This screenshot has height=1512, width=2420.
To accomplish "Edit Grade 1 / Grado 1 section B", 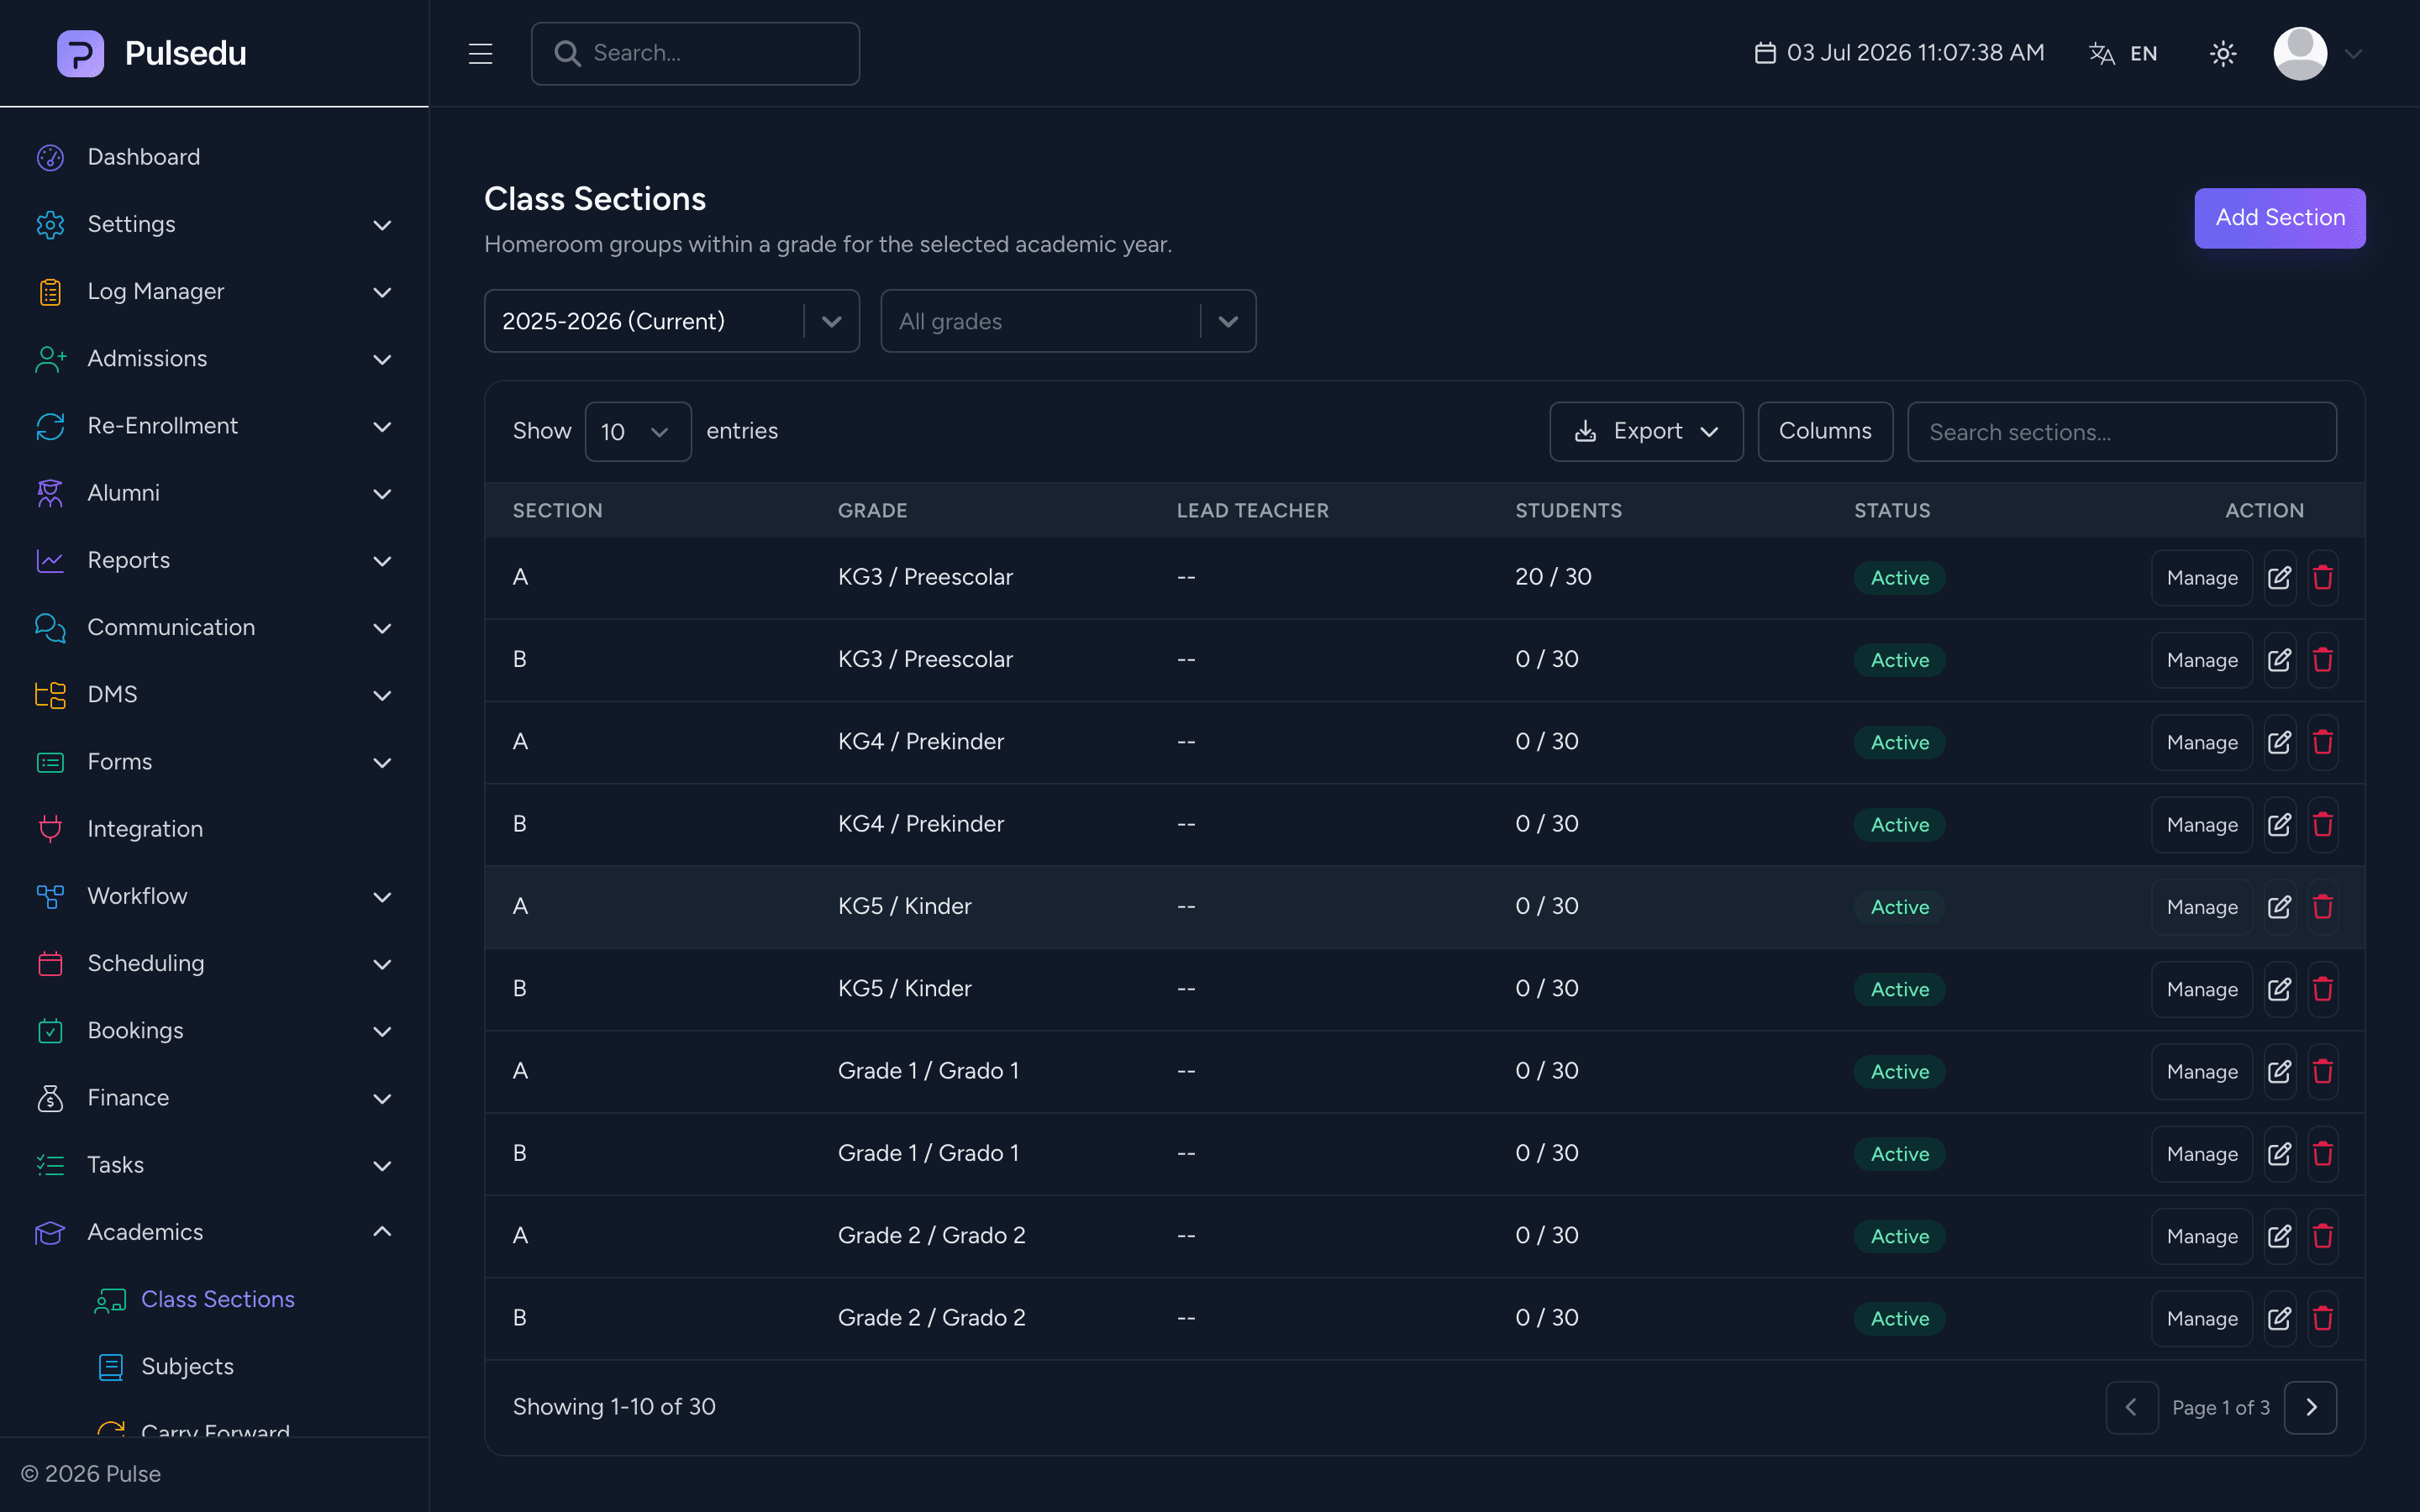I will coord(2279,1154).
